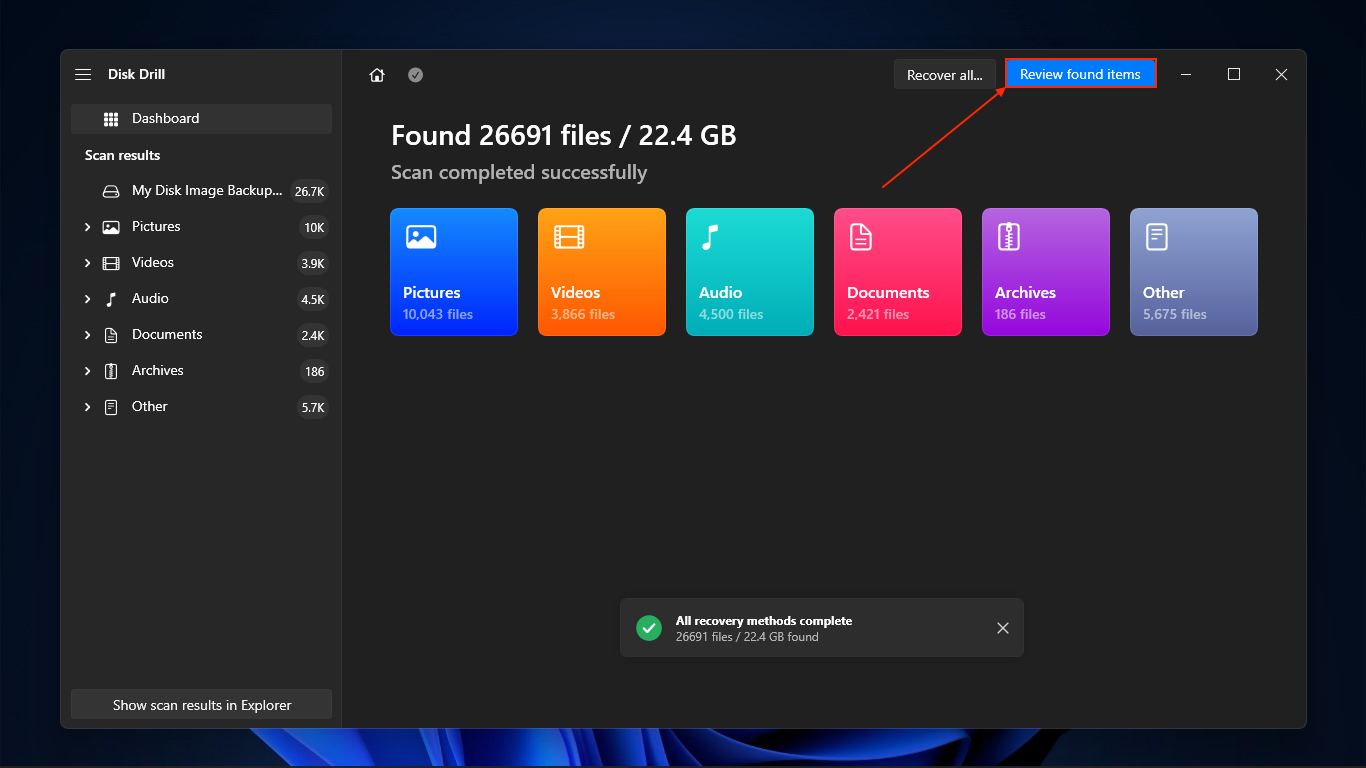This screenshot has height=768, width=1366.
Task: Click the Pictures icon in sidebar
Action: click(111, 227)
